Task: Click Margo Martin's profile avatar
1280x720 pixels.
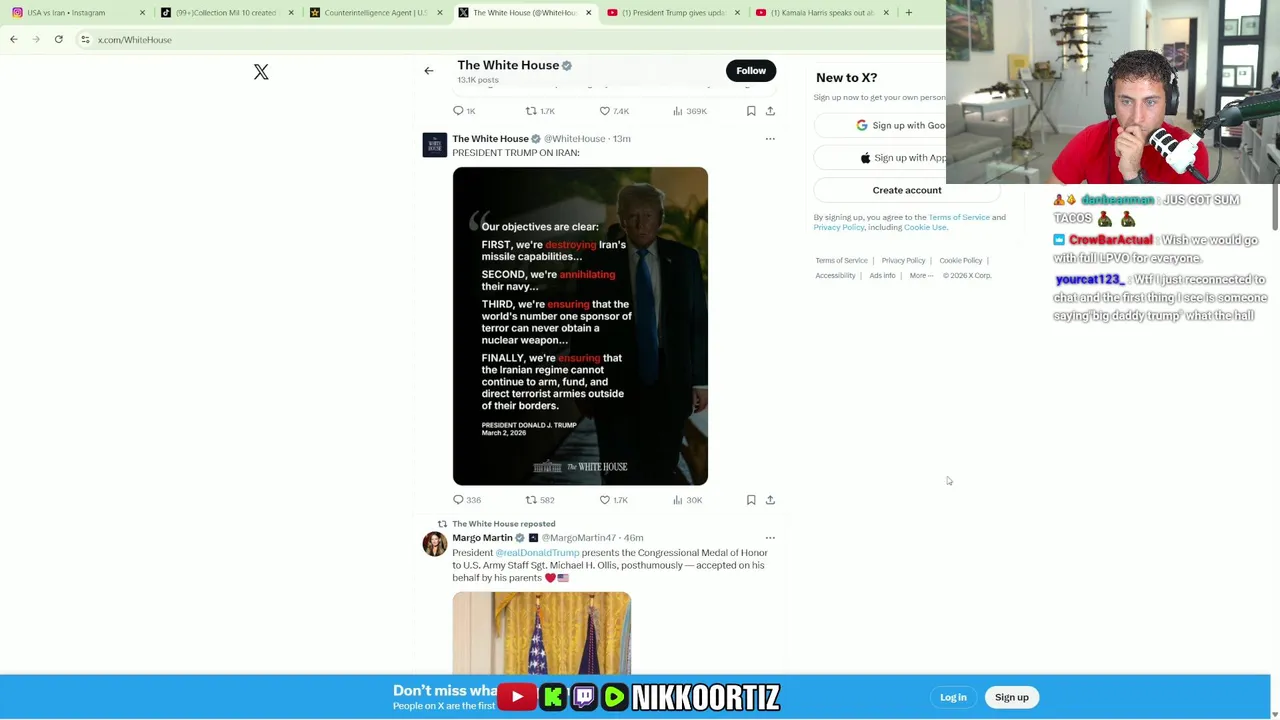Action: tap(435, 544)
